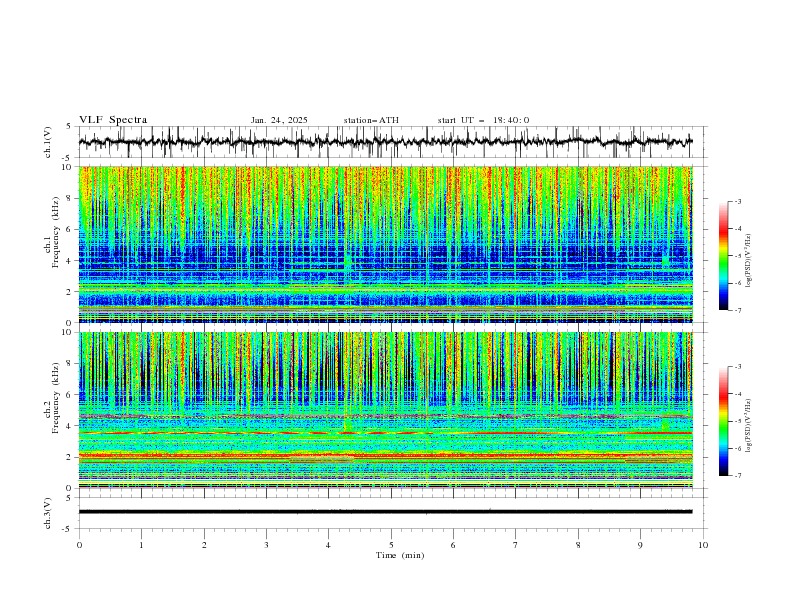Click the "station=ATH" header label
The image size is (792, 612).
[x=371, y=120]
